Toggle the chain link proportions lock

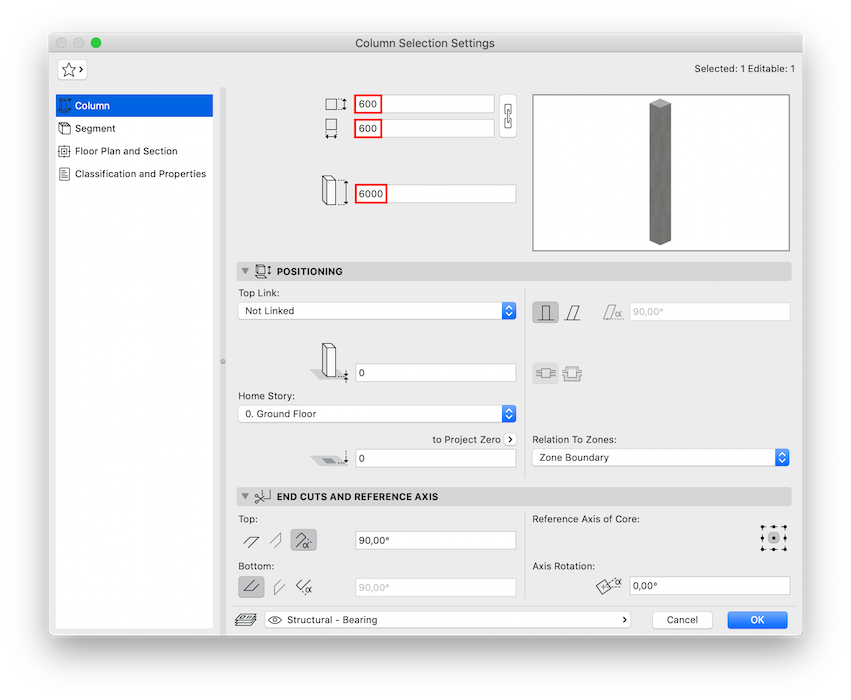coord(507,116)
